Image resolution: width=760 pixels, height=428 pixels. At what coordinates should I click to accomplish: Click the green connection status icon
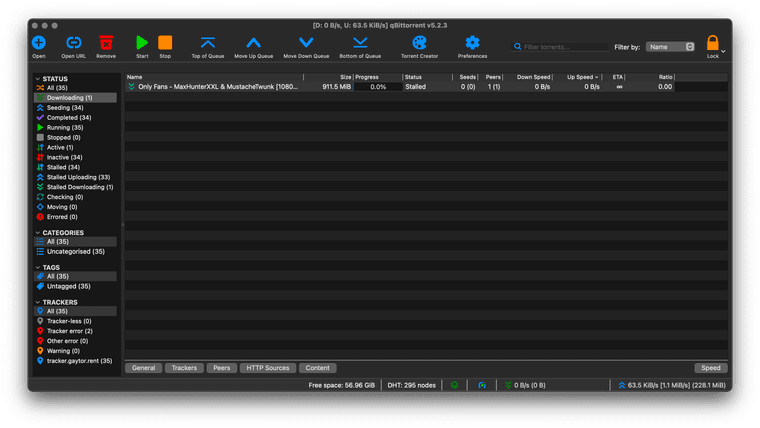pos(455,385)
